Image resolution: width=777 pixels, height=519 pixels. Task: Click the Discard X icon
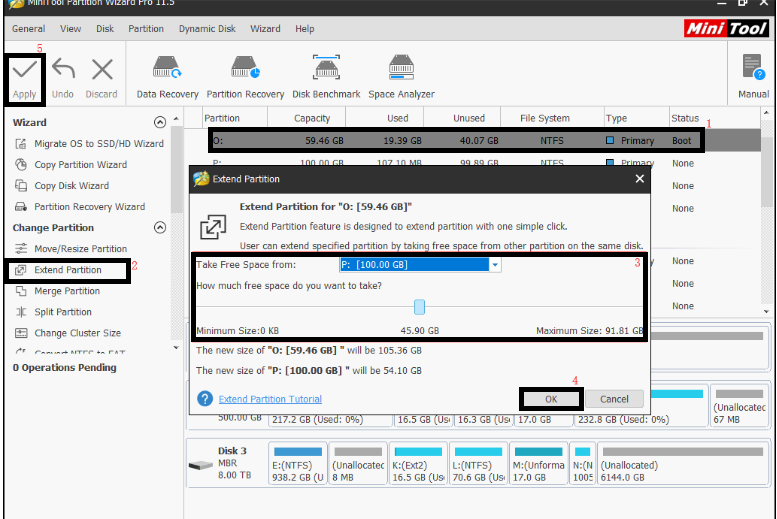pyautogui.click(x=102, y=69)
